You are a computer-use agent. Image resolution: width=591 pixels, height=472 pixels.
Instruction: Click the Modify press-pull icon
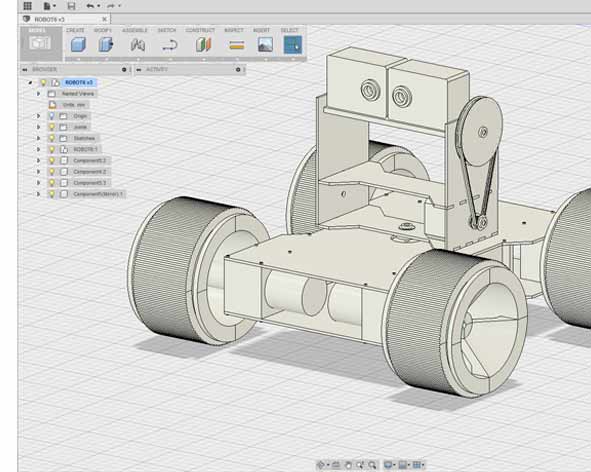tap(106, 45)
